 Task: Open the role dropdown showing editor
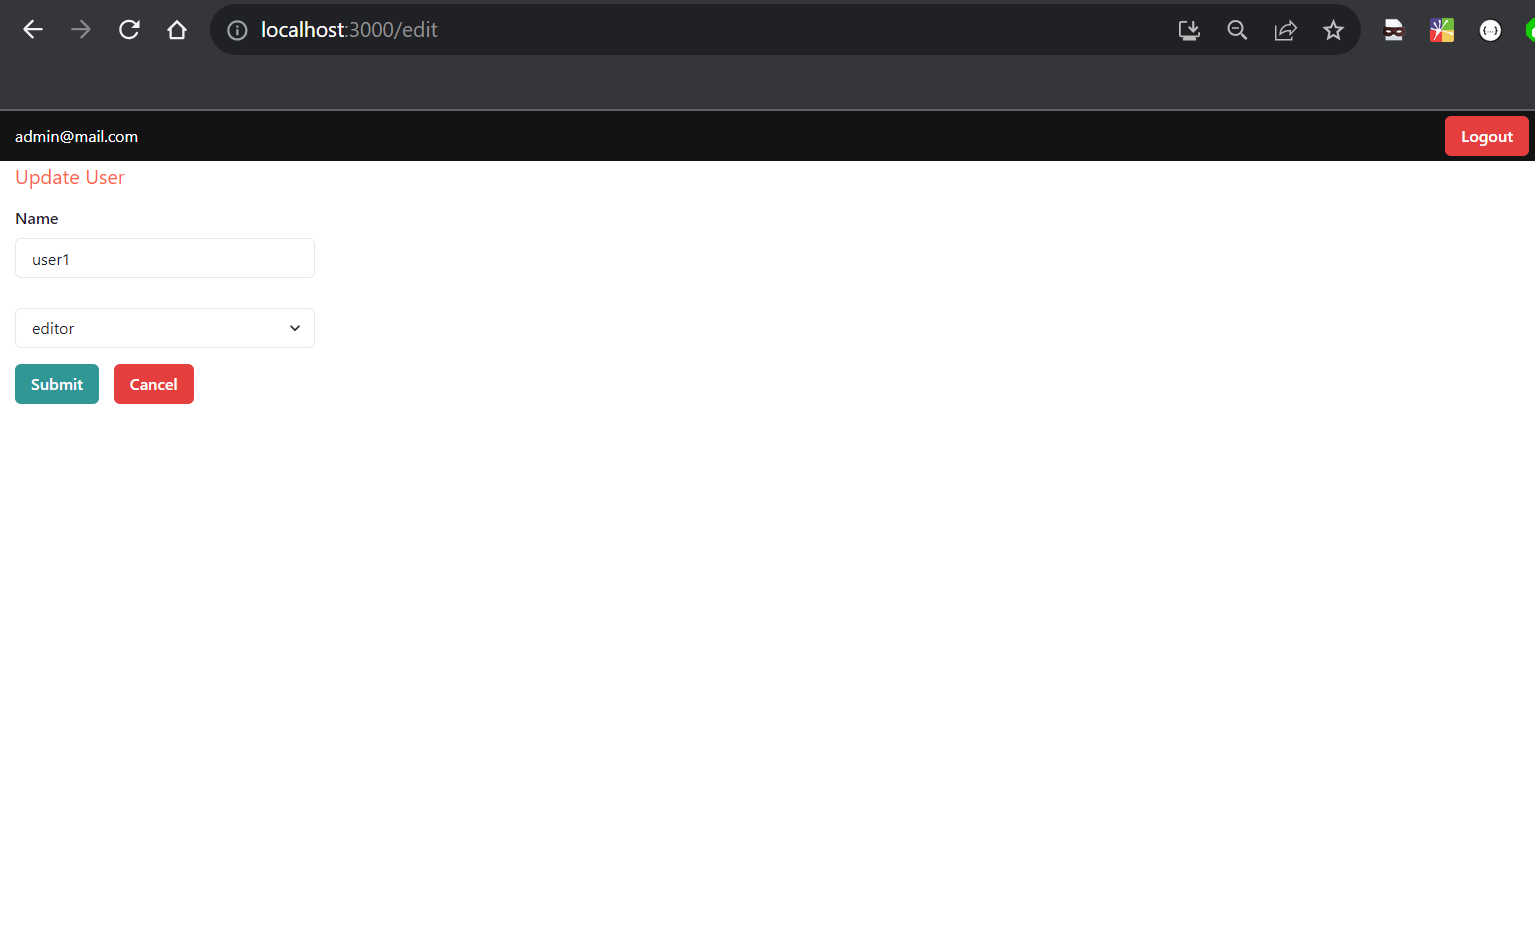click(x=164, y=327)
